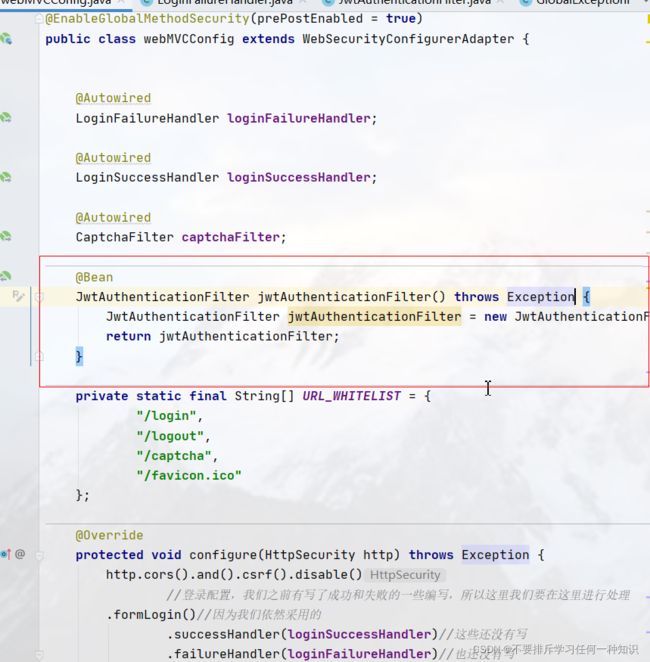Click the loginSuccessHandler field declaration name
This screenshot has width=650, height=662.
point(298,177)
